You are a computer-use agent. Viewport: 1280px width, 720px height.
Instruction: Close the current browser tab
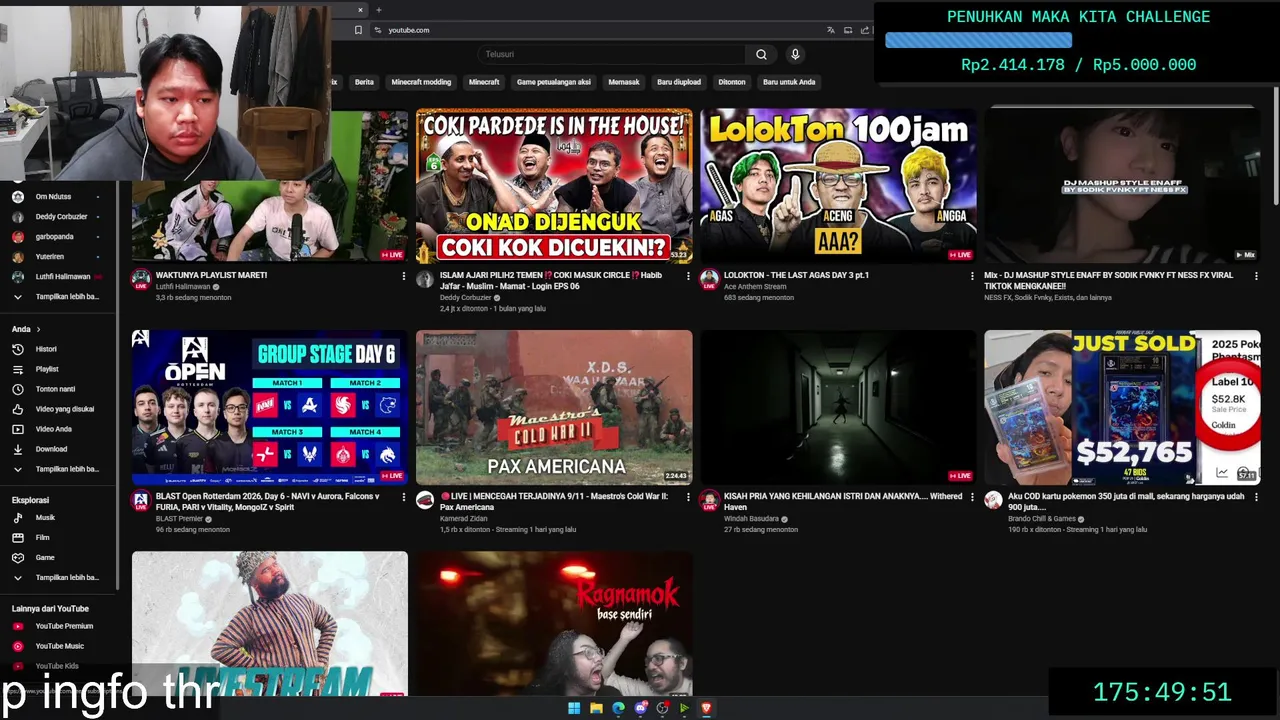coord(360,10)
